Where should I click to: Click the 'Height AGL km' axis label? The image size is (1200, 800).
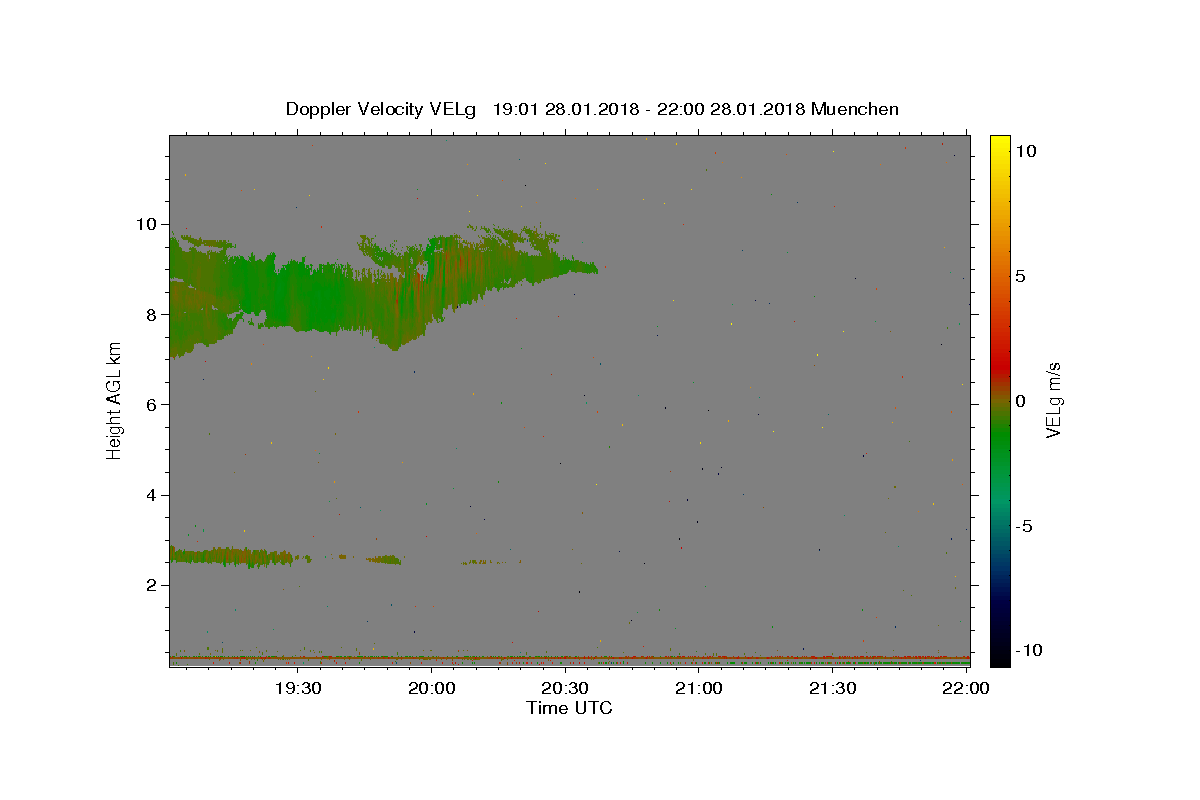coord(114,400)
